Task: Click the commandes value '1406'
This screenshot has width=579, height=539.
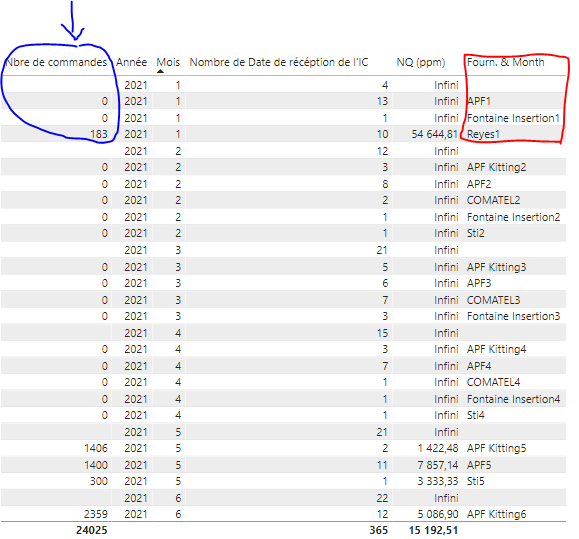Action: 96,448
